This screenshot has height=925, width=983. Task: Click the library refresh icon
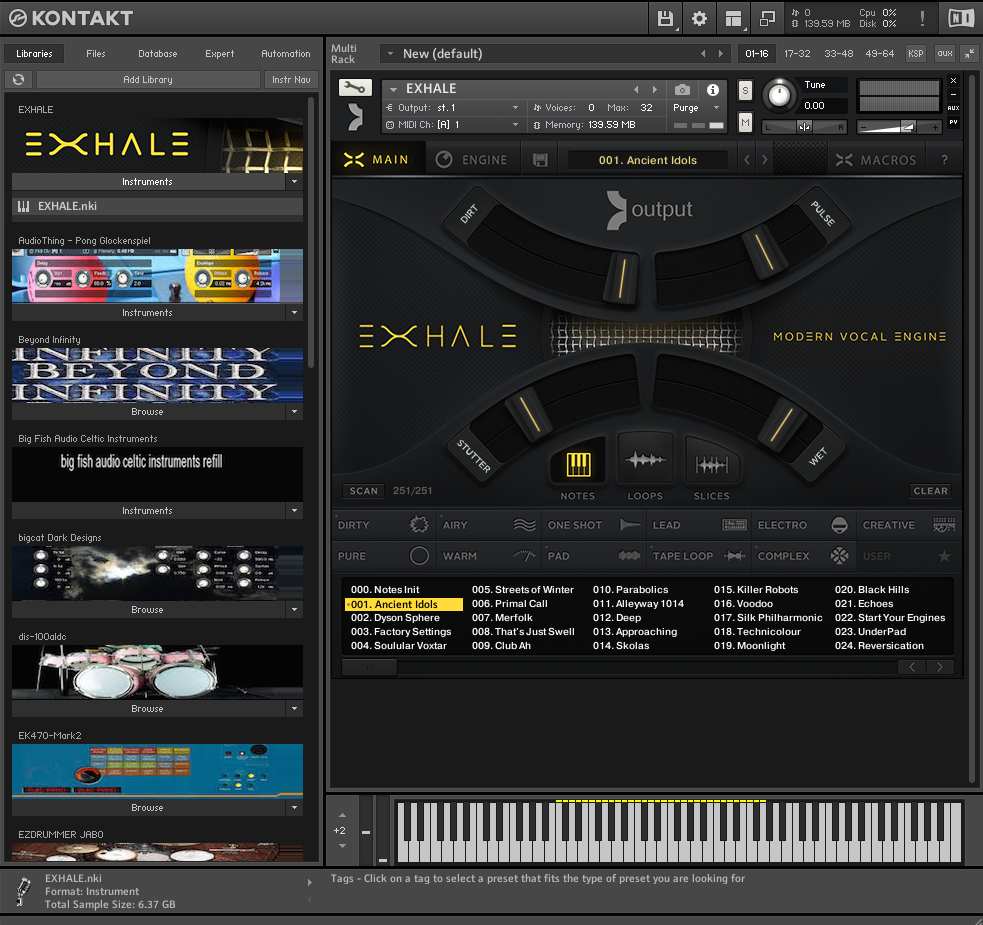pyautogui.click(x=19, y=80)
